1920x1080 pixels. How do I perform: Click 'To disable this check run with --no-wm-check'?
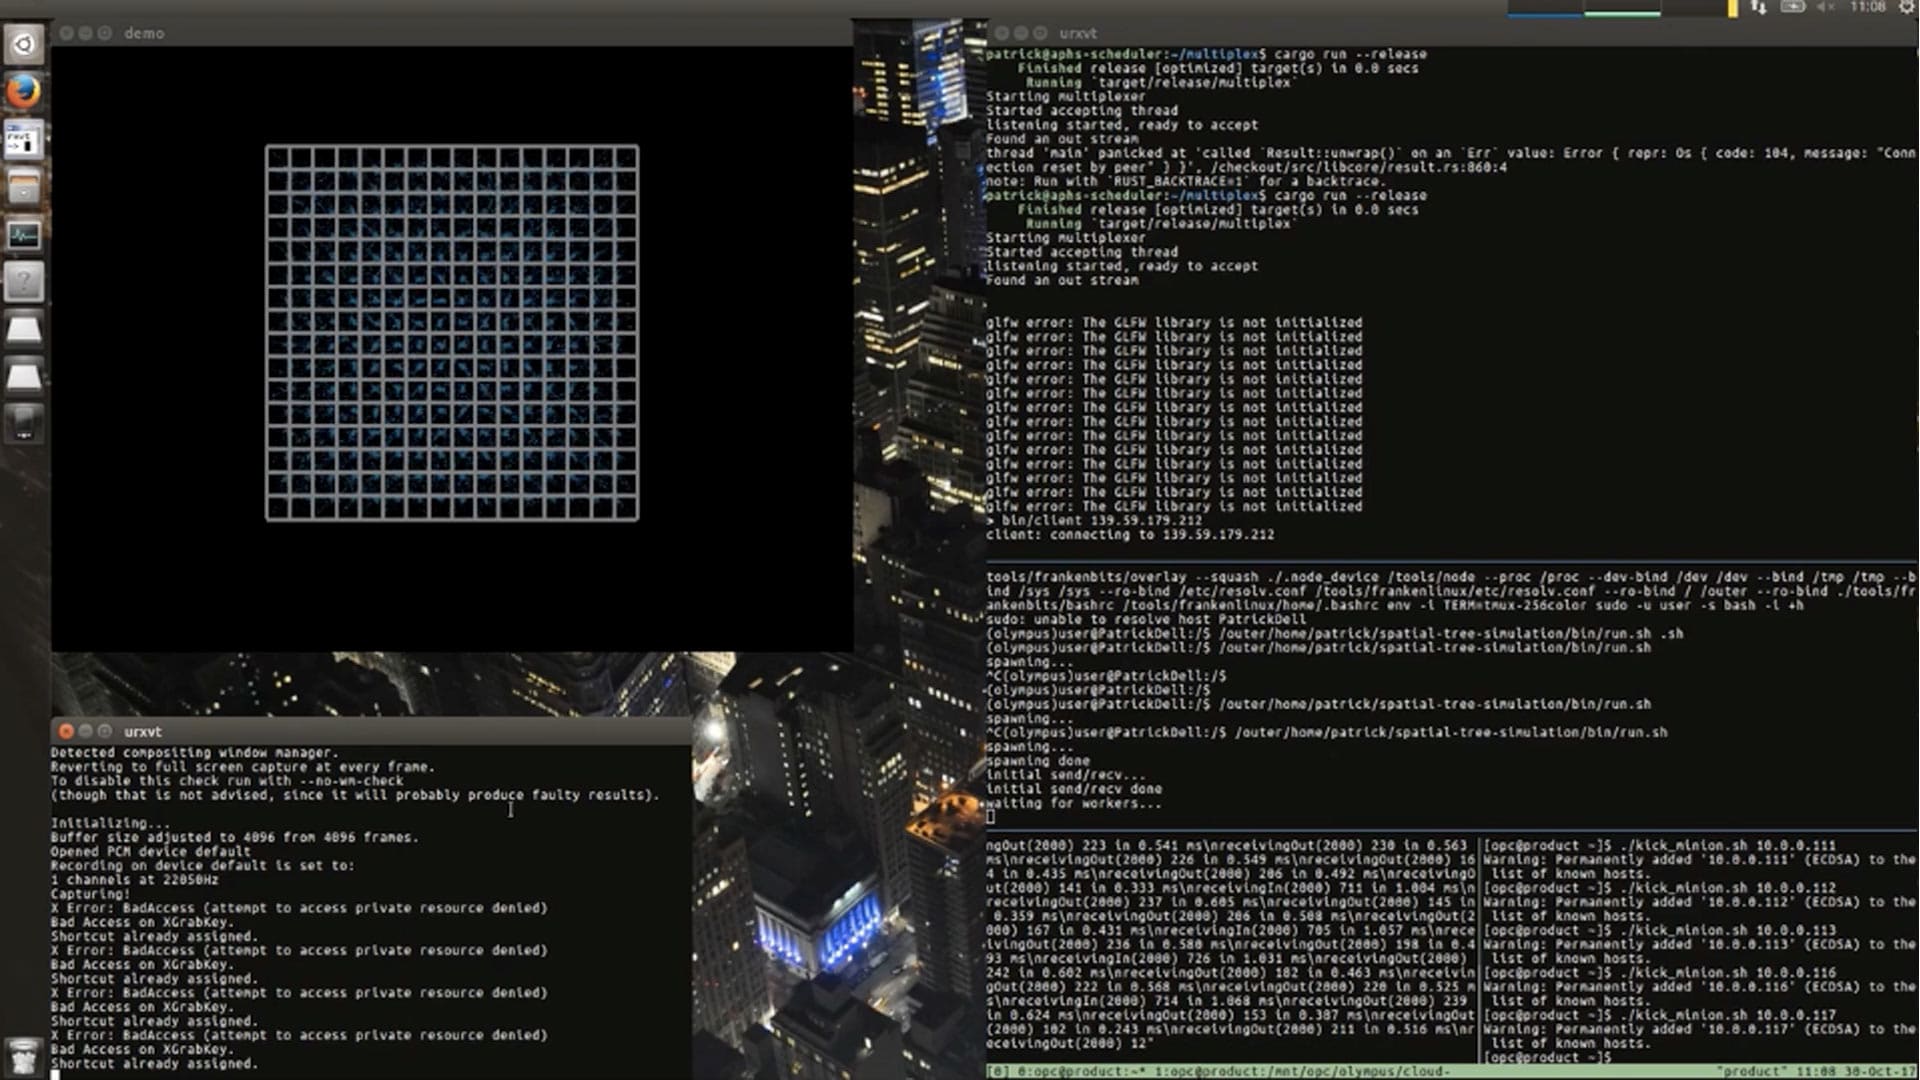point(227,781)
